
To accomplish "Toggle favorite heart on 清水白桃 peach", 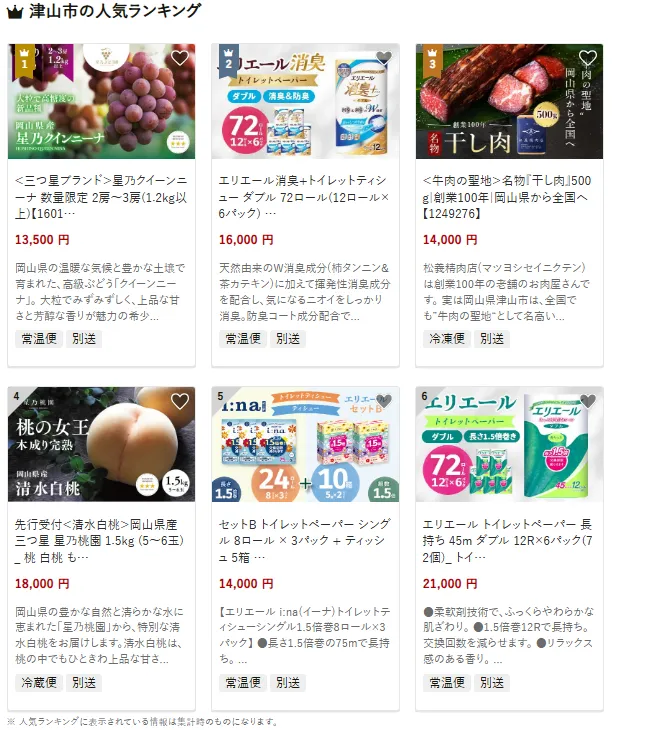I will point(179,401).
